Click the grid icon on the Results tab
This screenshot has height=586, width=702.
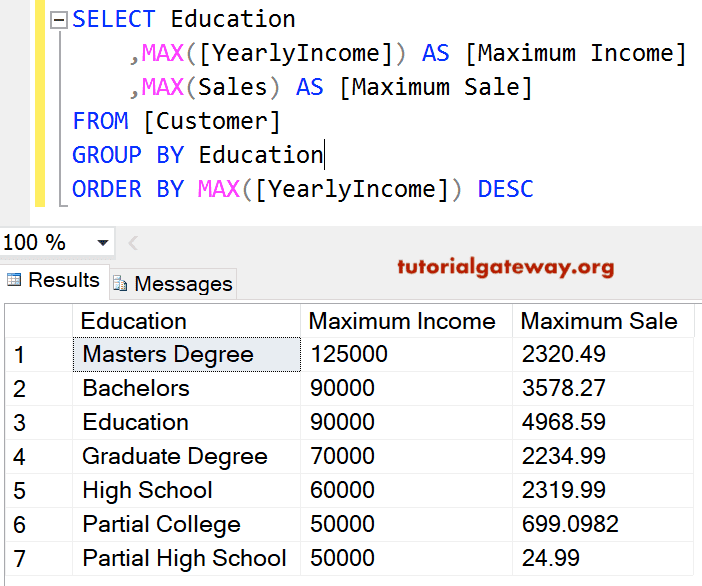(15, 281)
